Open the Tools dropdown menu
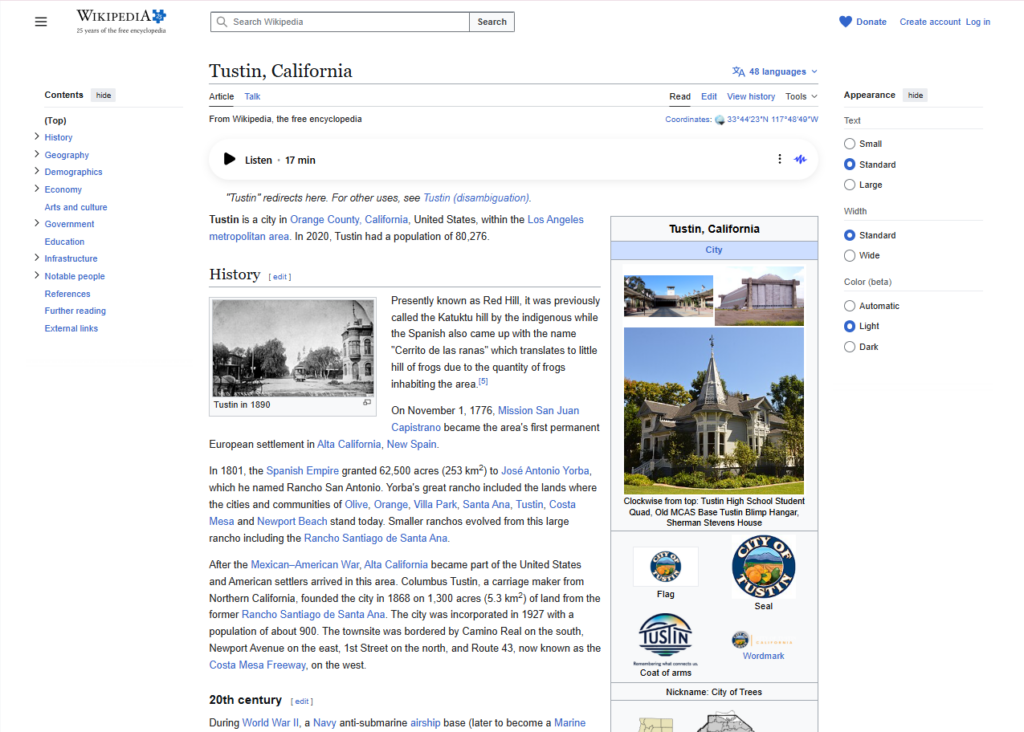This screenshot has height=732, width=1024. [x=801, y=97]
